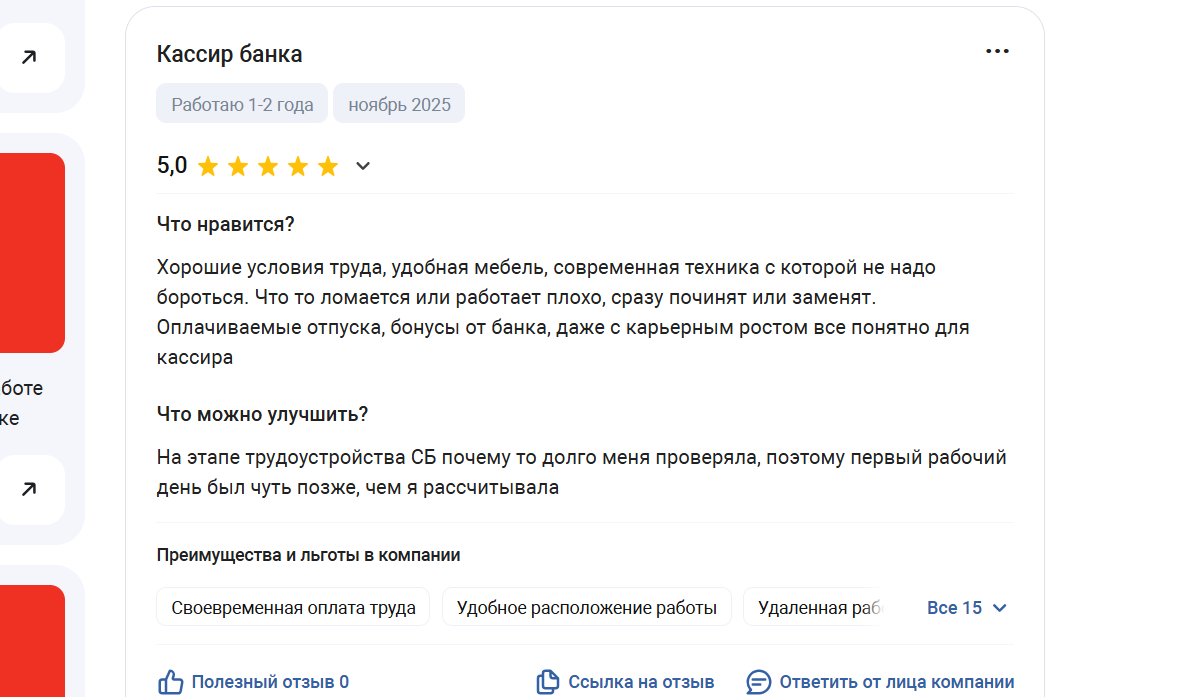Click the five-star rating row
The image size is (1195, 697).
pos(268,166)
